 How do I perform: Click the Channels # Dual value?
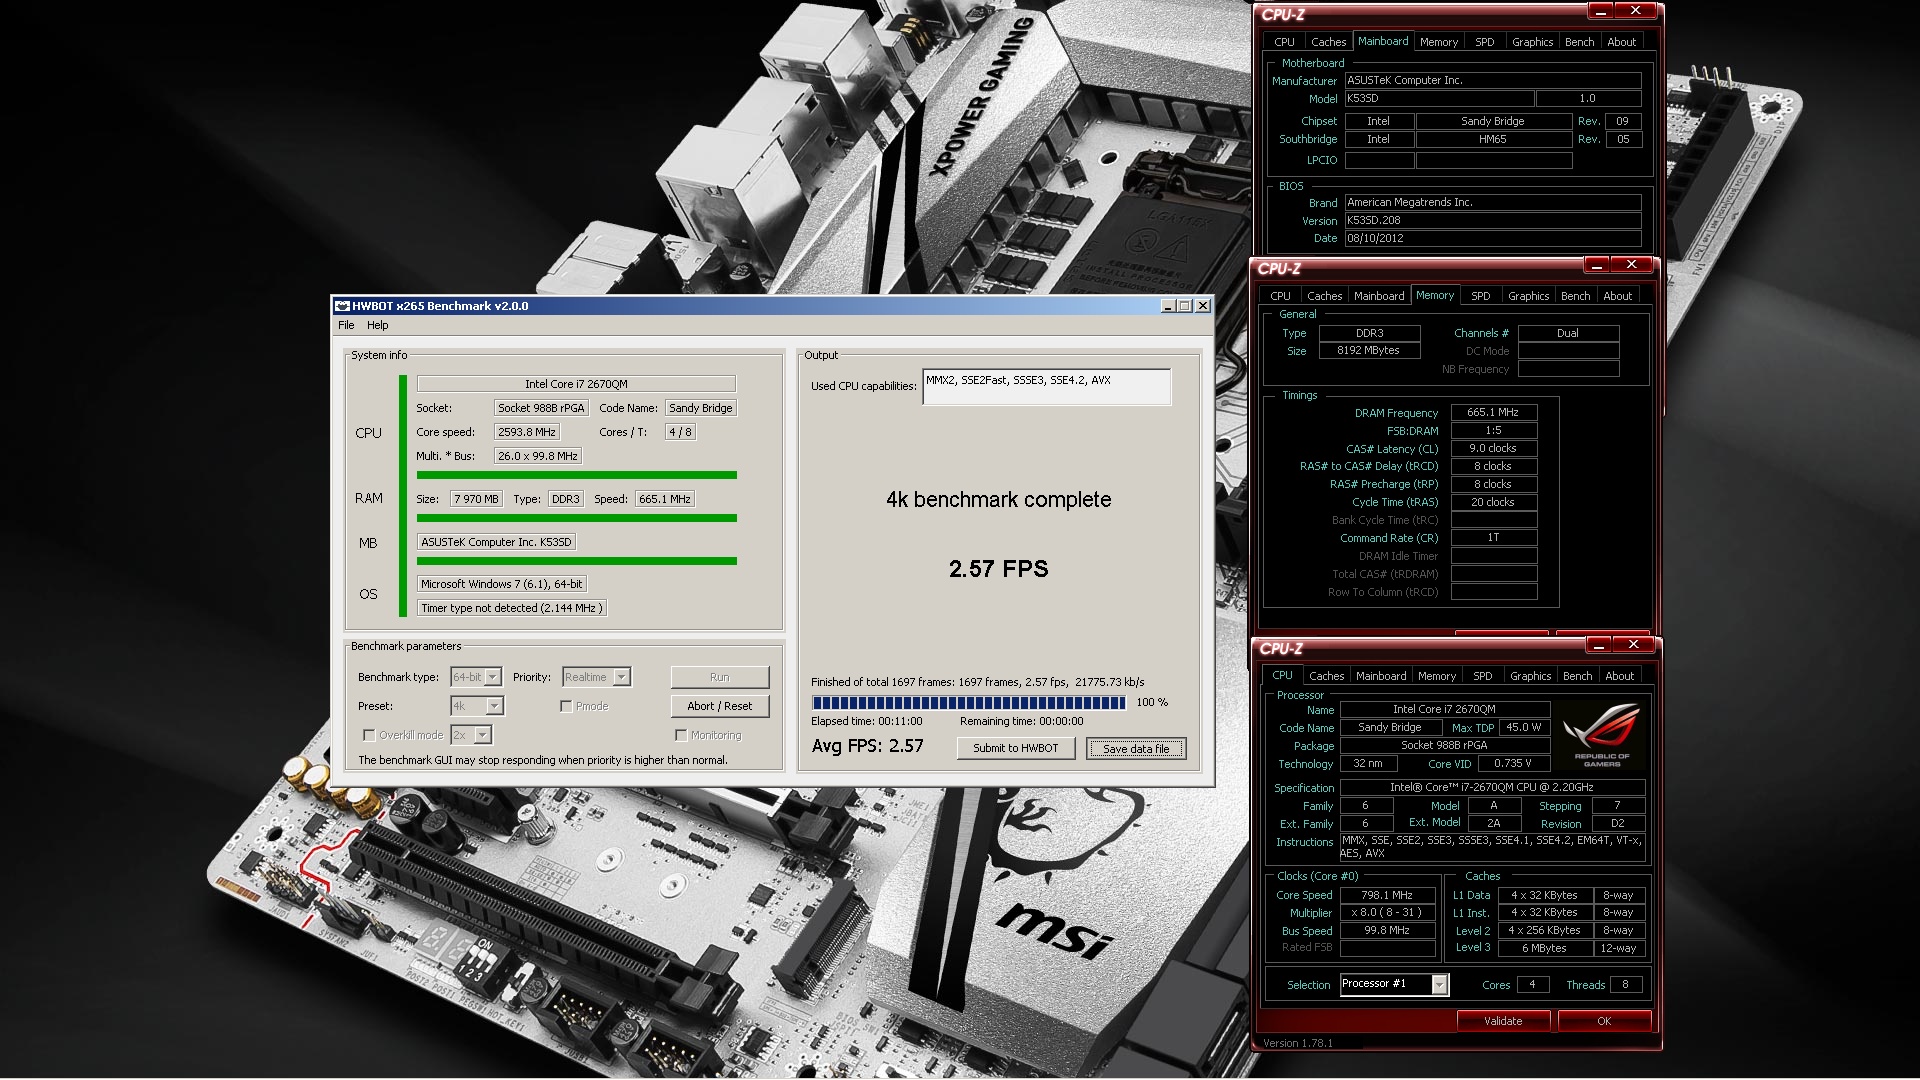pos(1568,333)
